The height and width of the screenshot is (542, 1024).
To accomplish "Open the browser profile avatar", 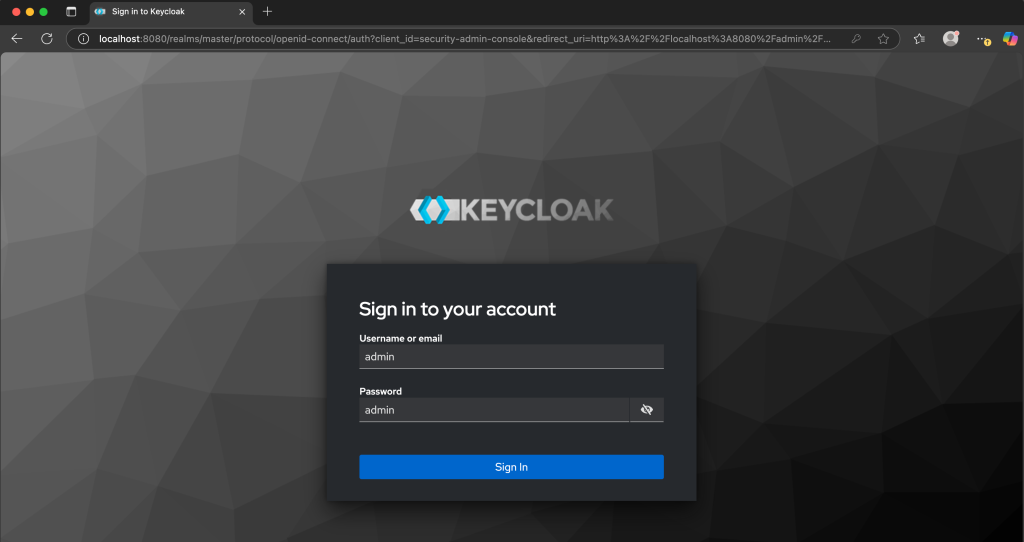I will coord(950,39).
